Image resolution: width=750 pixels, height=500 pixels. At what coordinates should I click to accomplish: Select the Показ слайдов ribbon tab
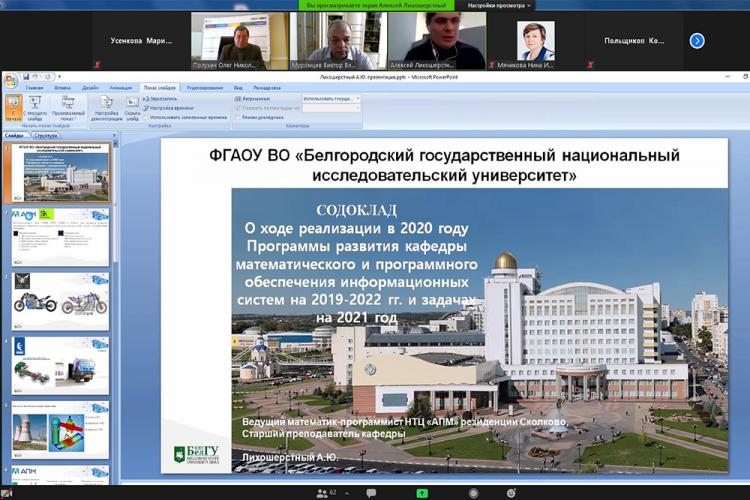(160, 88)
